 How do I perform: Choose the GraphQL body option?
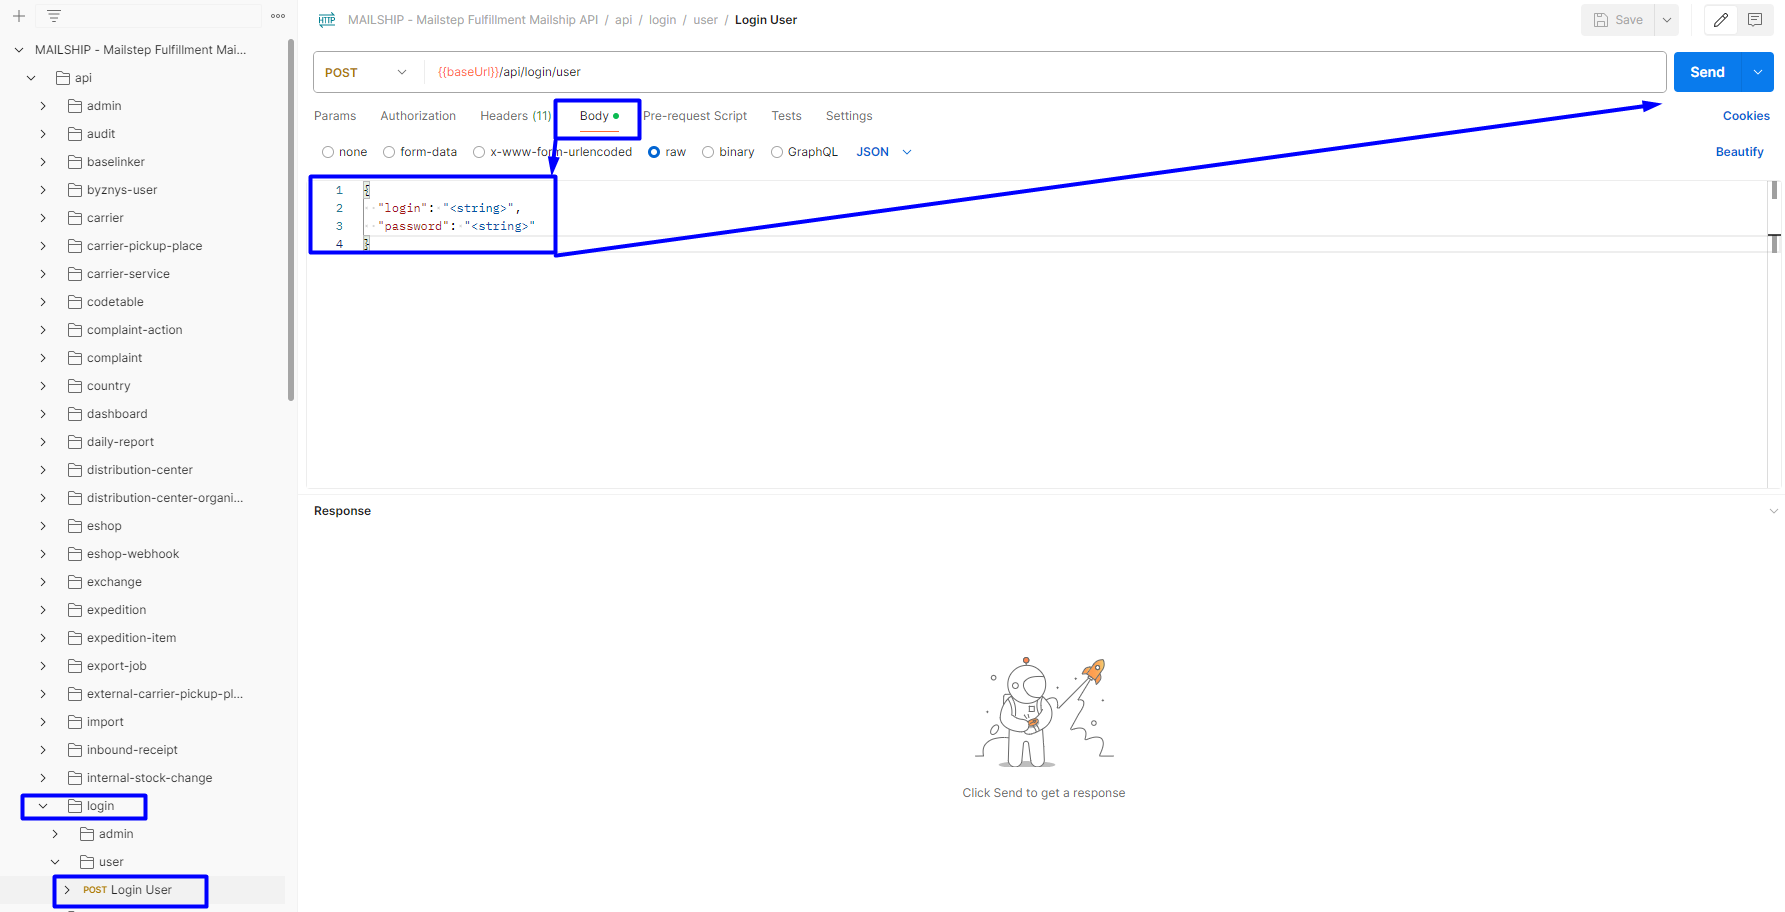tap(777, 152)
